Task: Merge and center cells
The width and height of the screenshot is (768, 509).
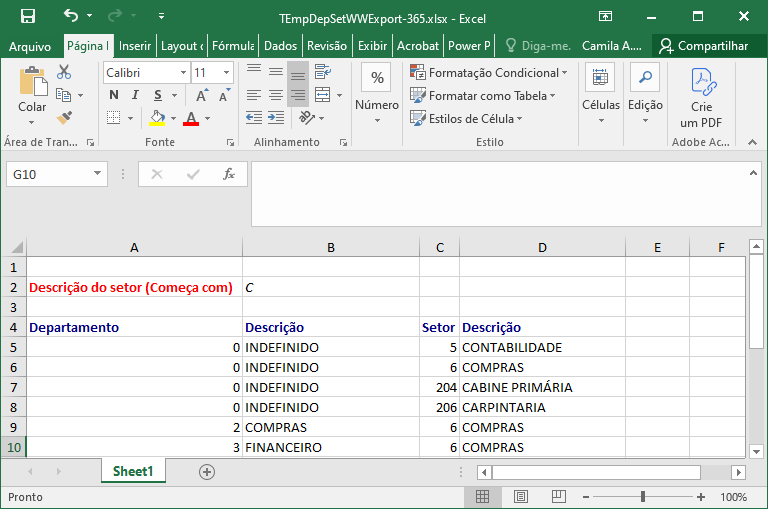Action: [x=323, y=95]
